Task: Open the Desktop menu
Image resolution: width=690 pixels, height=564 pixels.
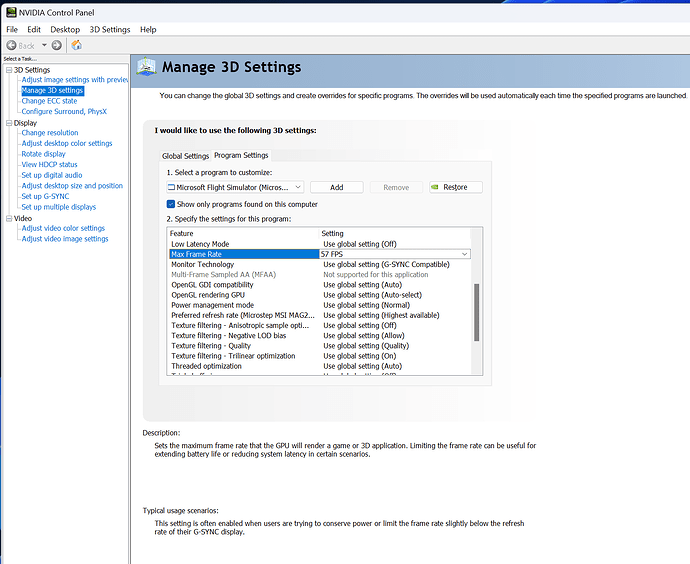Action: pyautogui.click(x=65, y=29)
